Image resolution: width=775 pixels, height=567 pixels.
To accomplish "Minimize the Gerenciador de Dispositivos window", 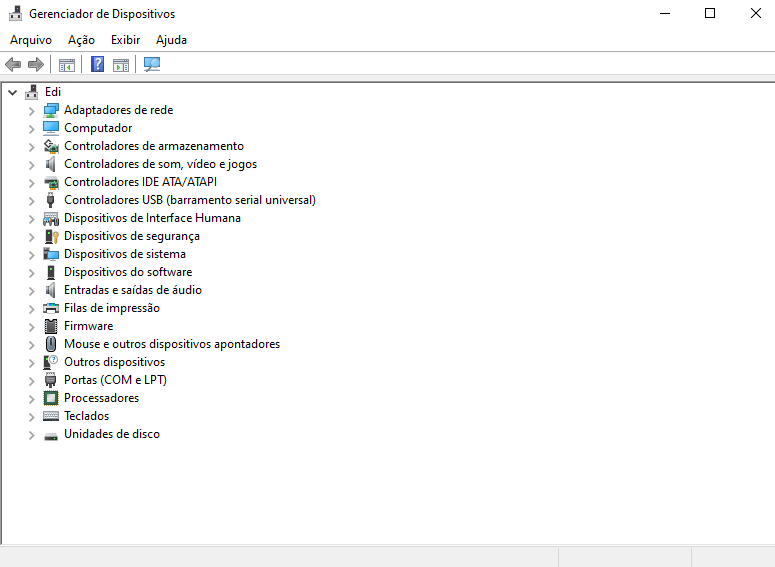I will (x=665, y=13).
